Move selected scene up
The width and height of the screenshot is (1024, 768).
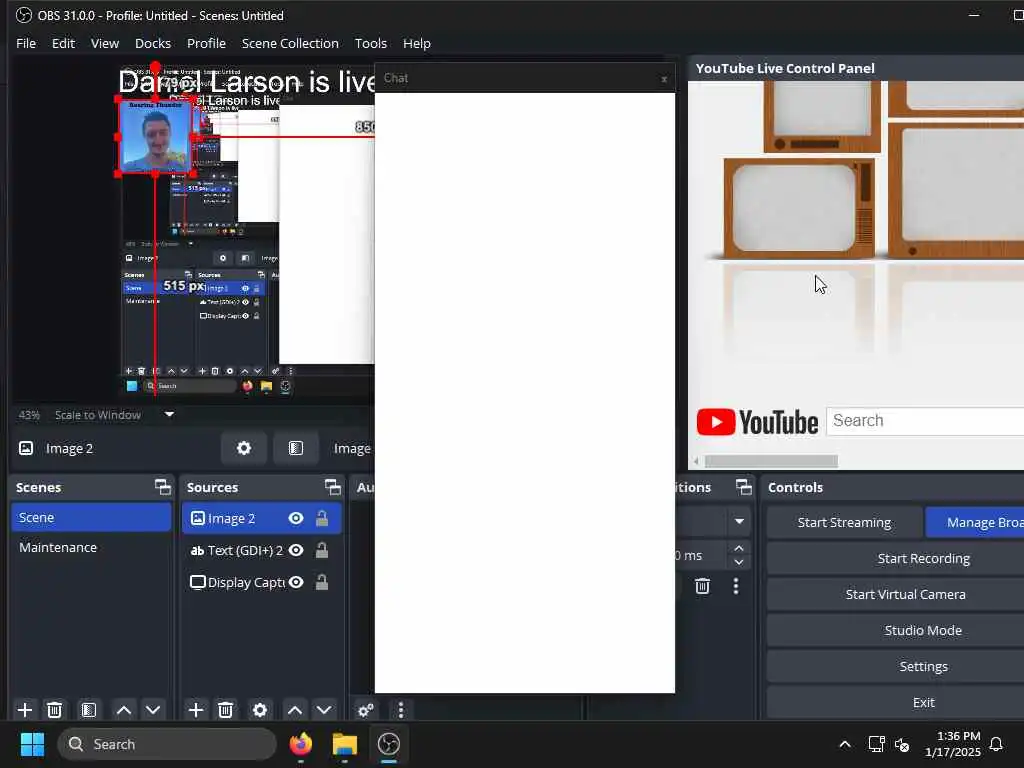[x=123, y=710]
